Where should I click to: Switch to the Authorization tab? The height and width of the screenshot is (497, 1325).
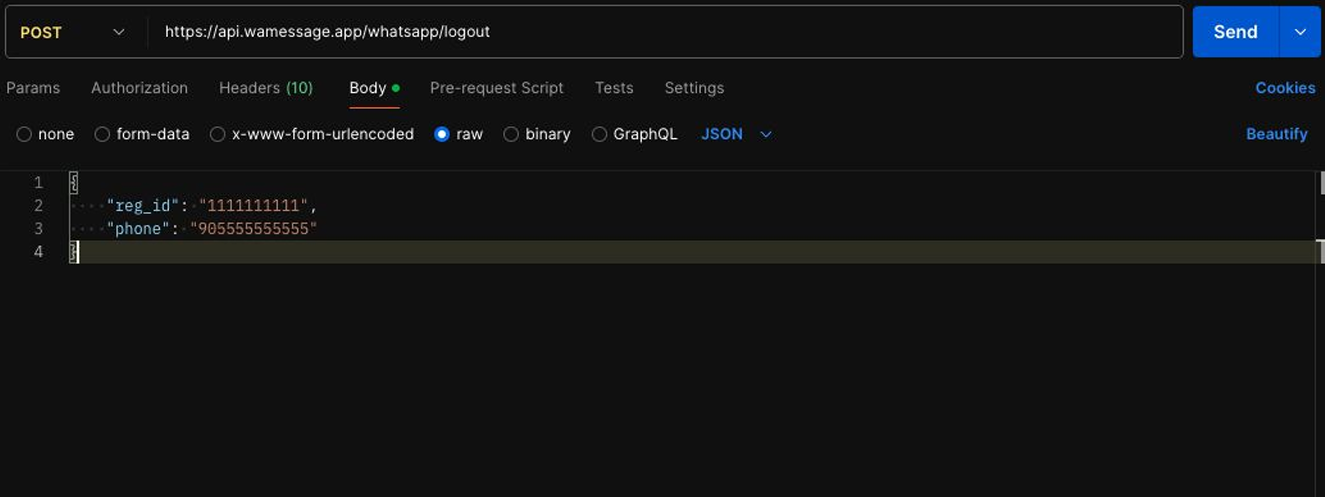(139, 88)
